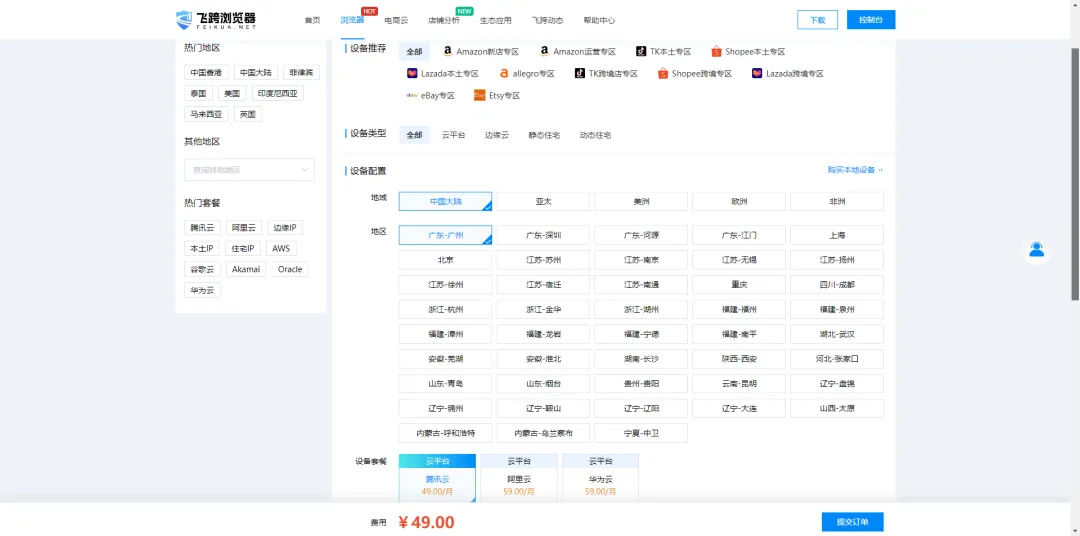Switch device type to 云平台

453,135
